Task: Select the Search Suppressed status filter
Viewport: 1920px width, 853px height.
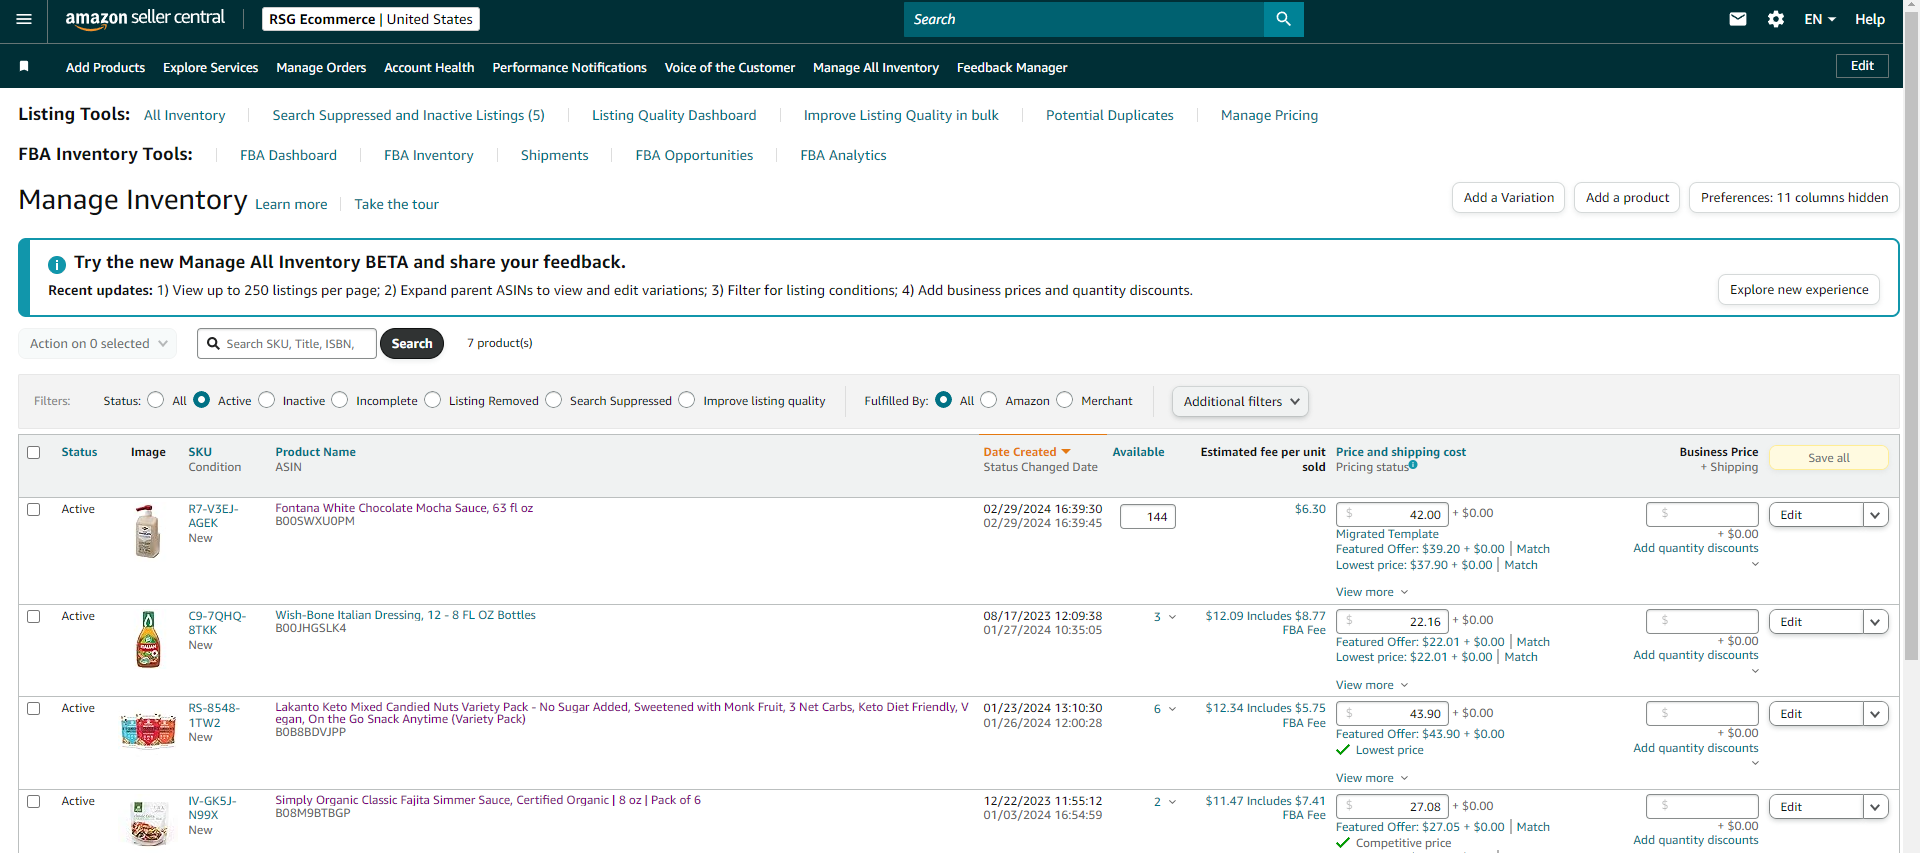Action: coord(553,400)
